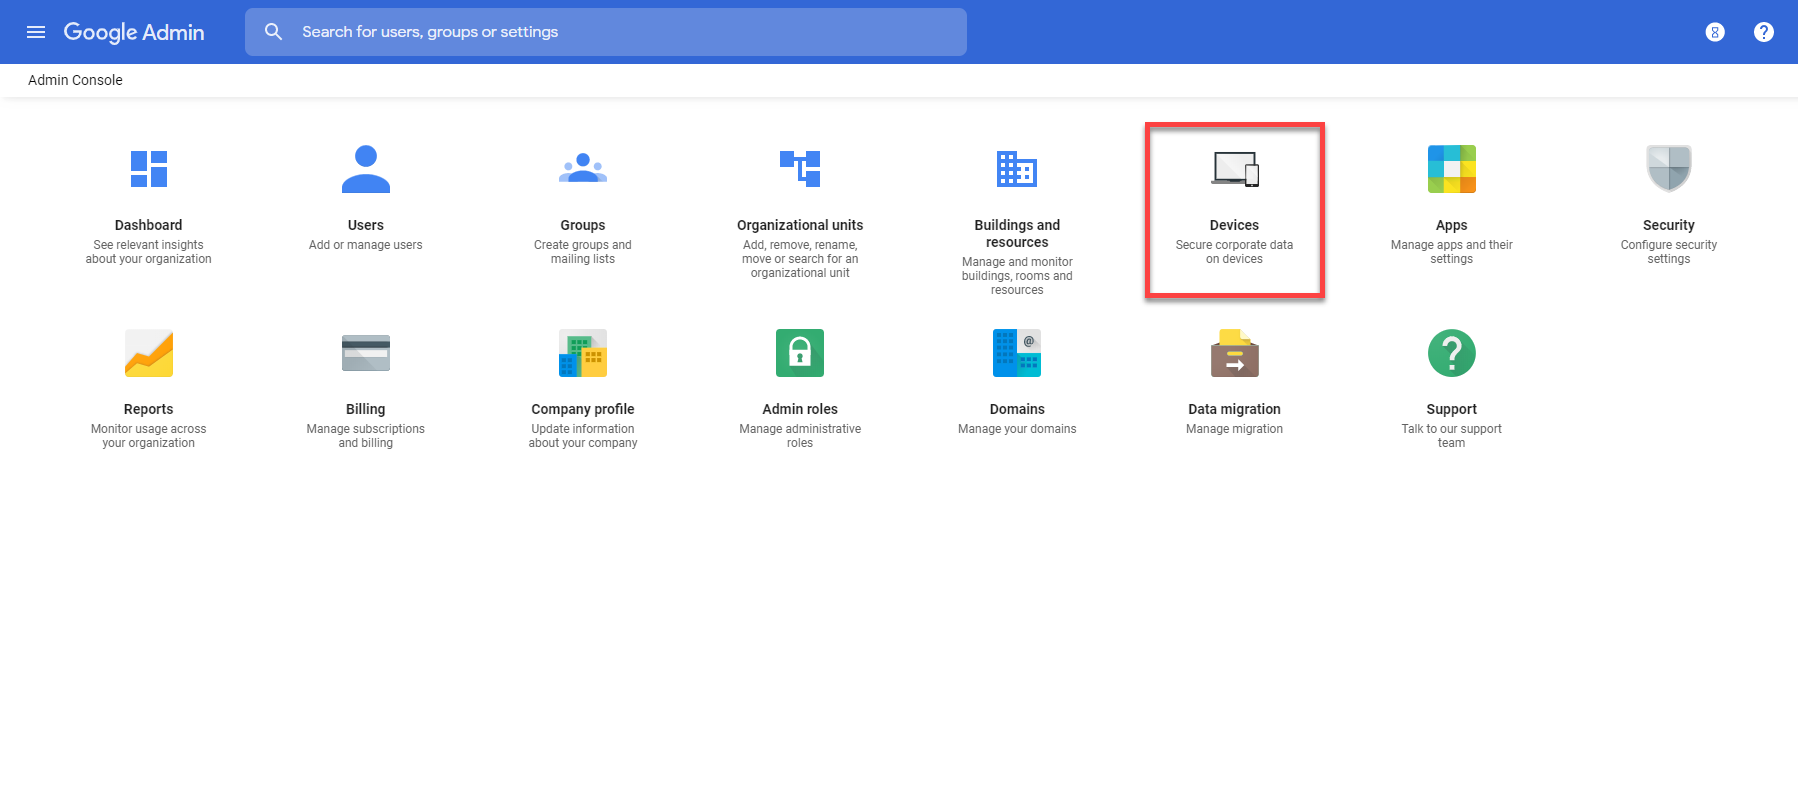Open the Apps colorful grid icon
Image resolution: width=1798 pixels, height=811 pixels.
1452,169
